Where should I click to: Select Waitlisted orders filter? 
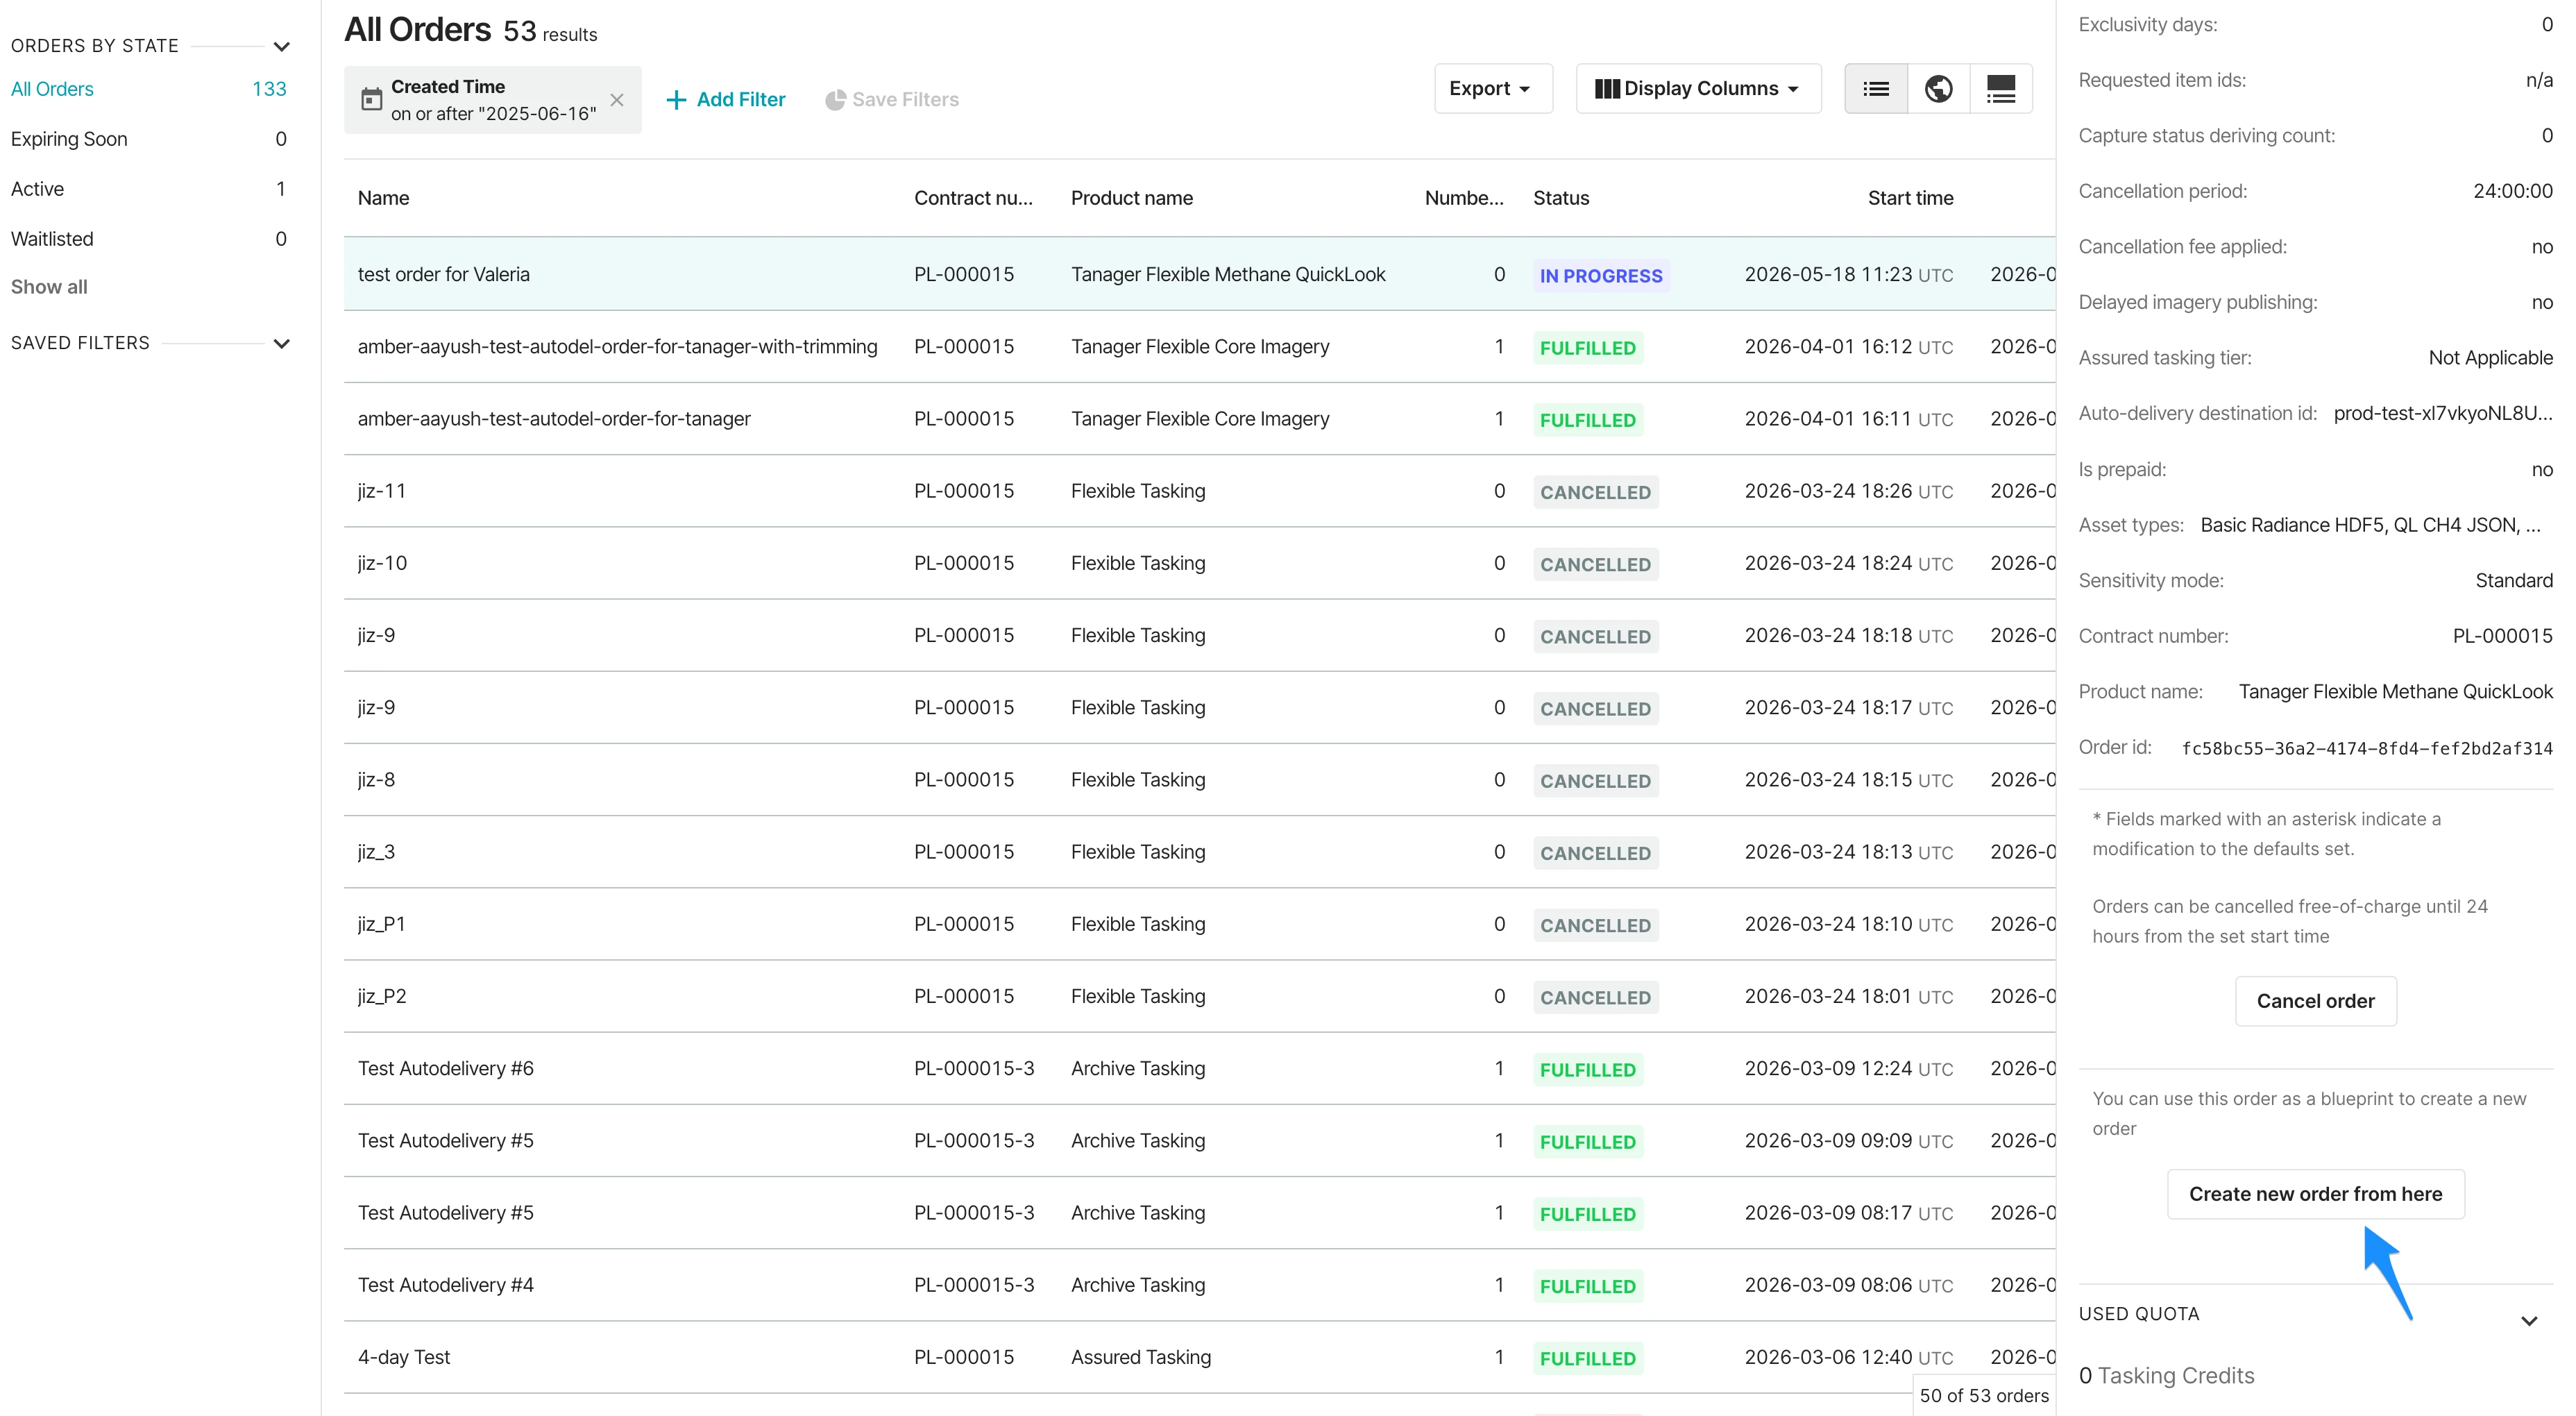(148, 239)
